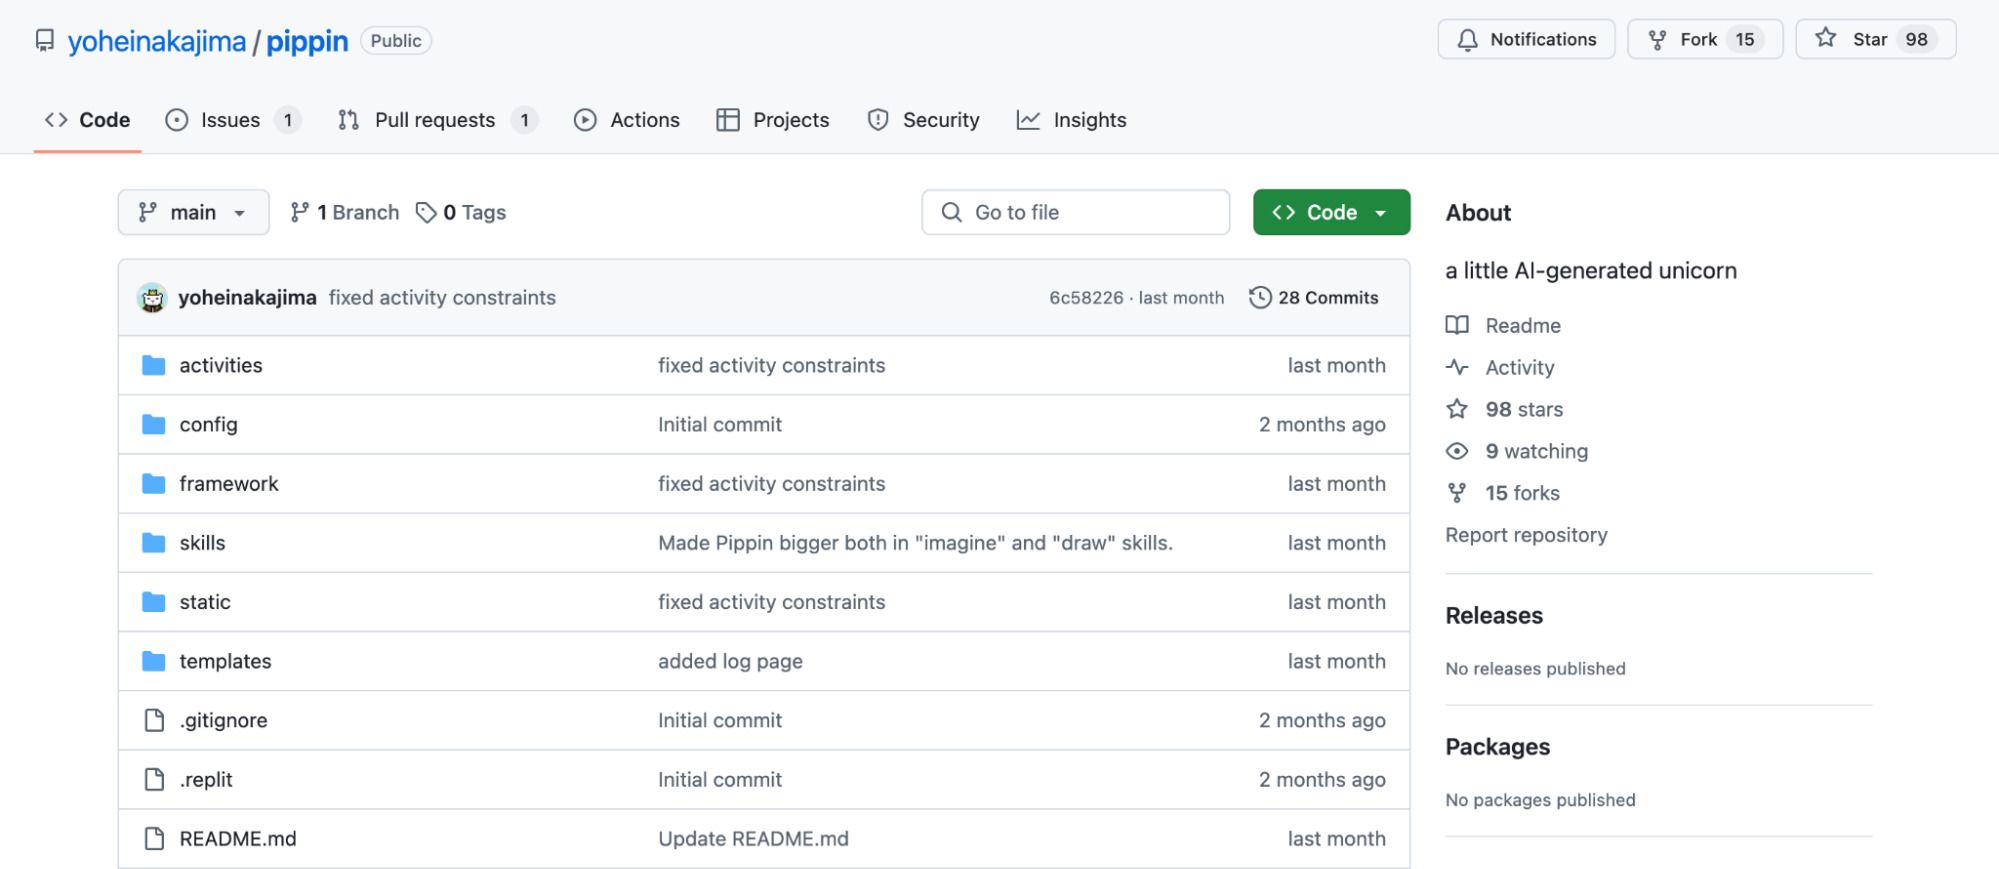Open the .gitignore file icon

[153, 720]
